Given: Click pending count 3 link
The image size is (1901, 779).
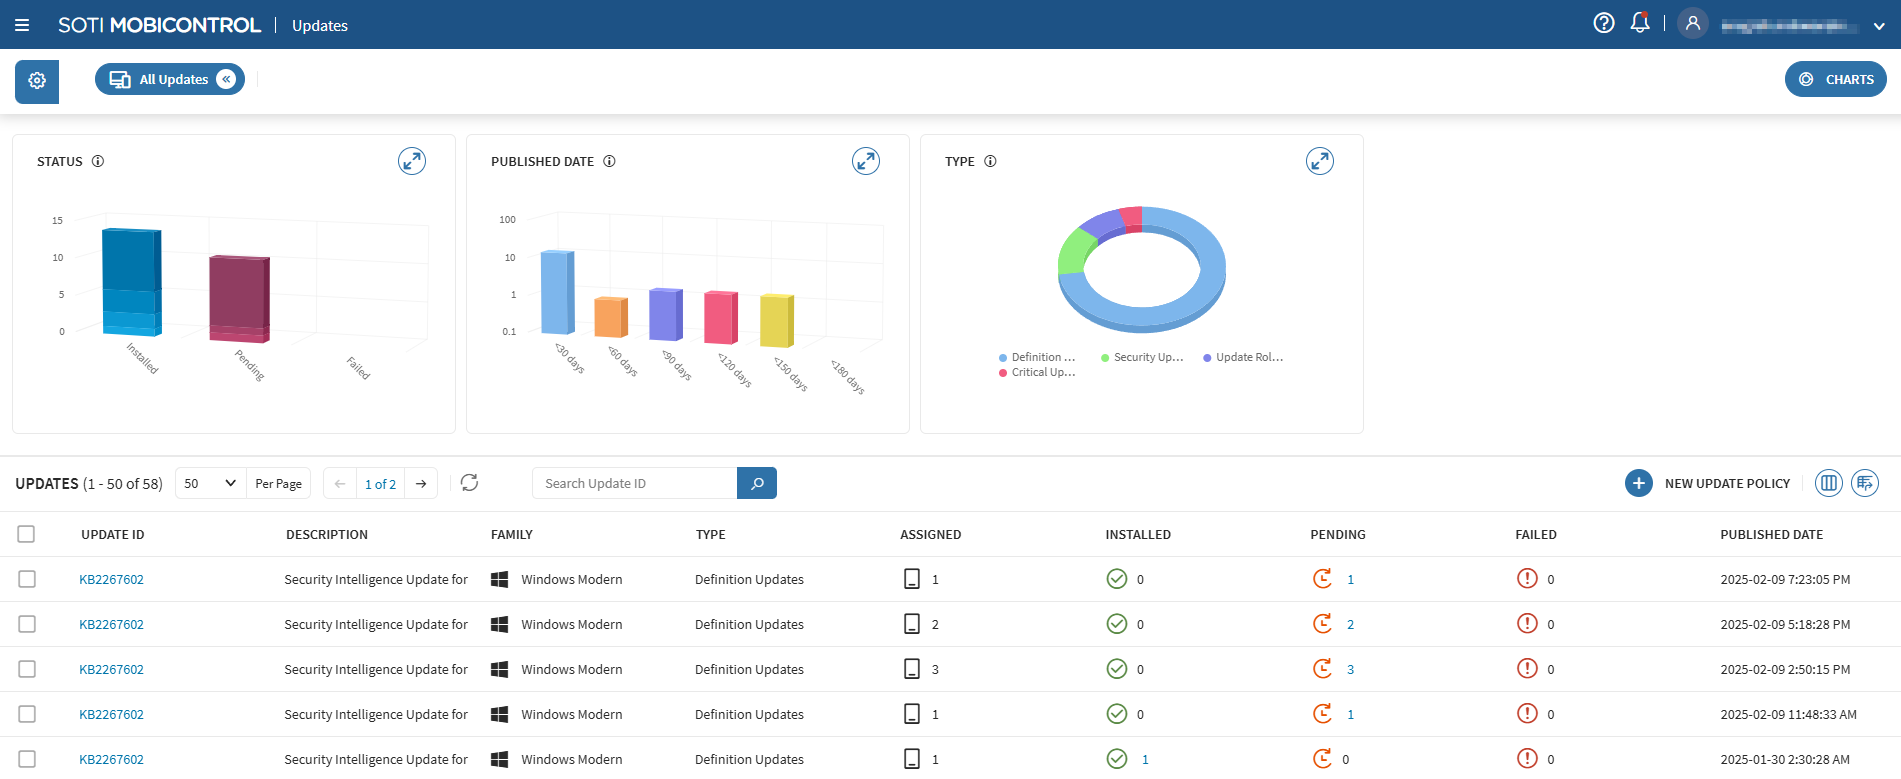Looking at the screenshot, I should click(1350, 670).
